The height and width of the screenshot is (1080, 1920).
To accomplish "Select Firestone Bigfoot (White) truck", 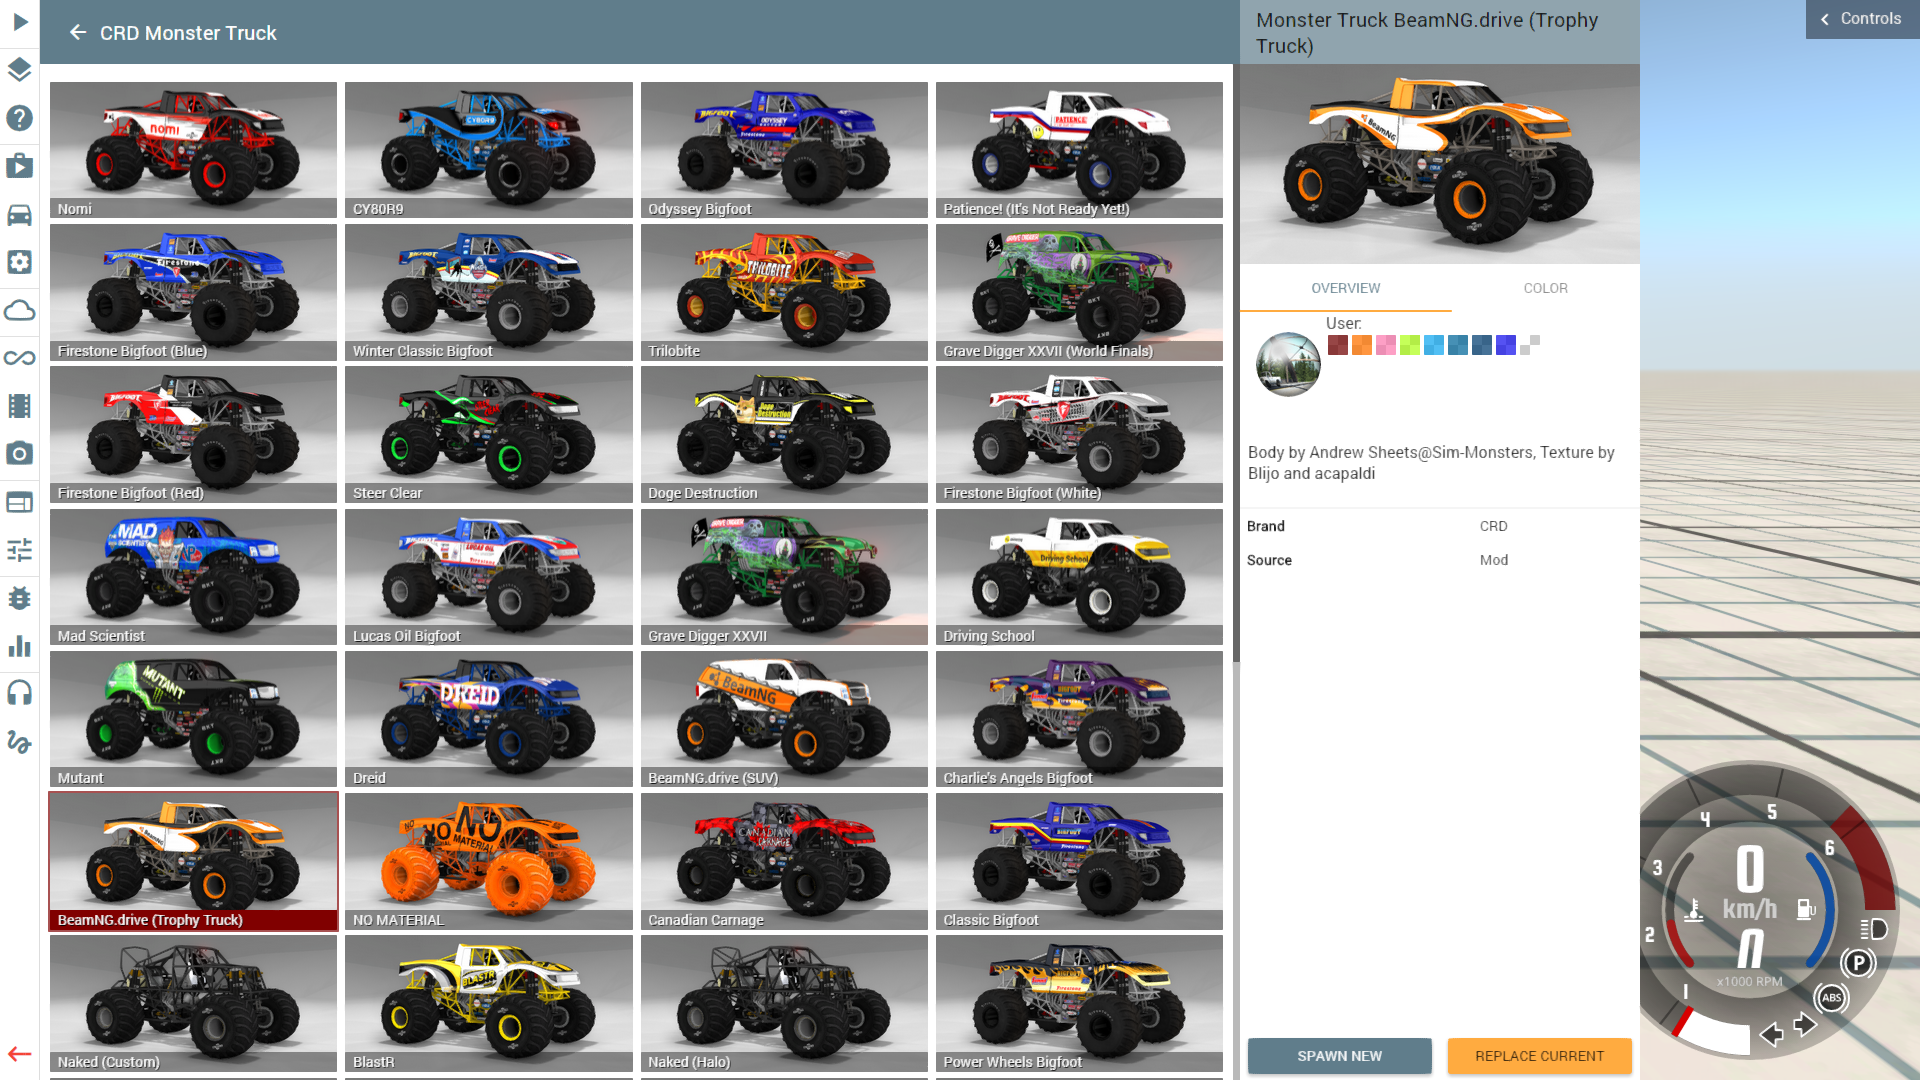I will click(1079, 434).
